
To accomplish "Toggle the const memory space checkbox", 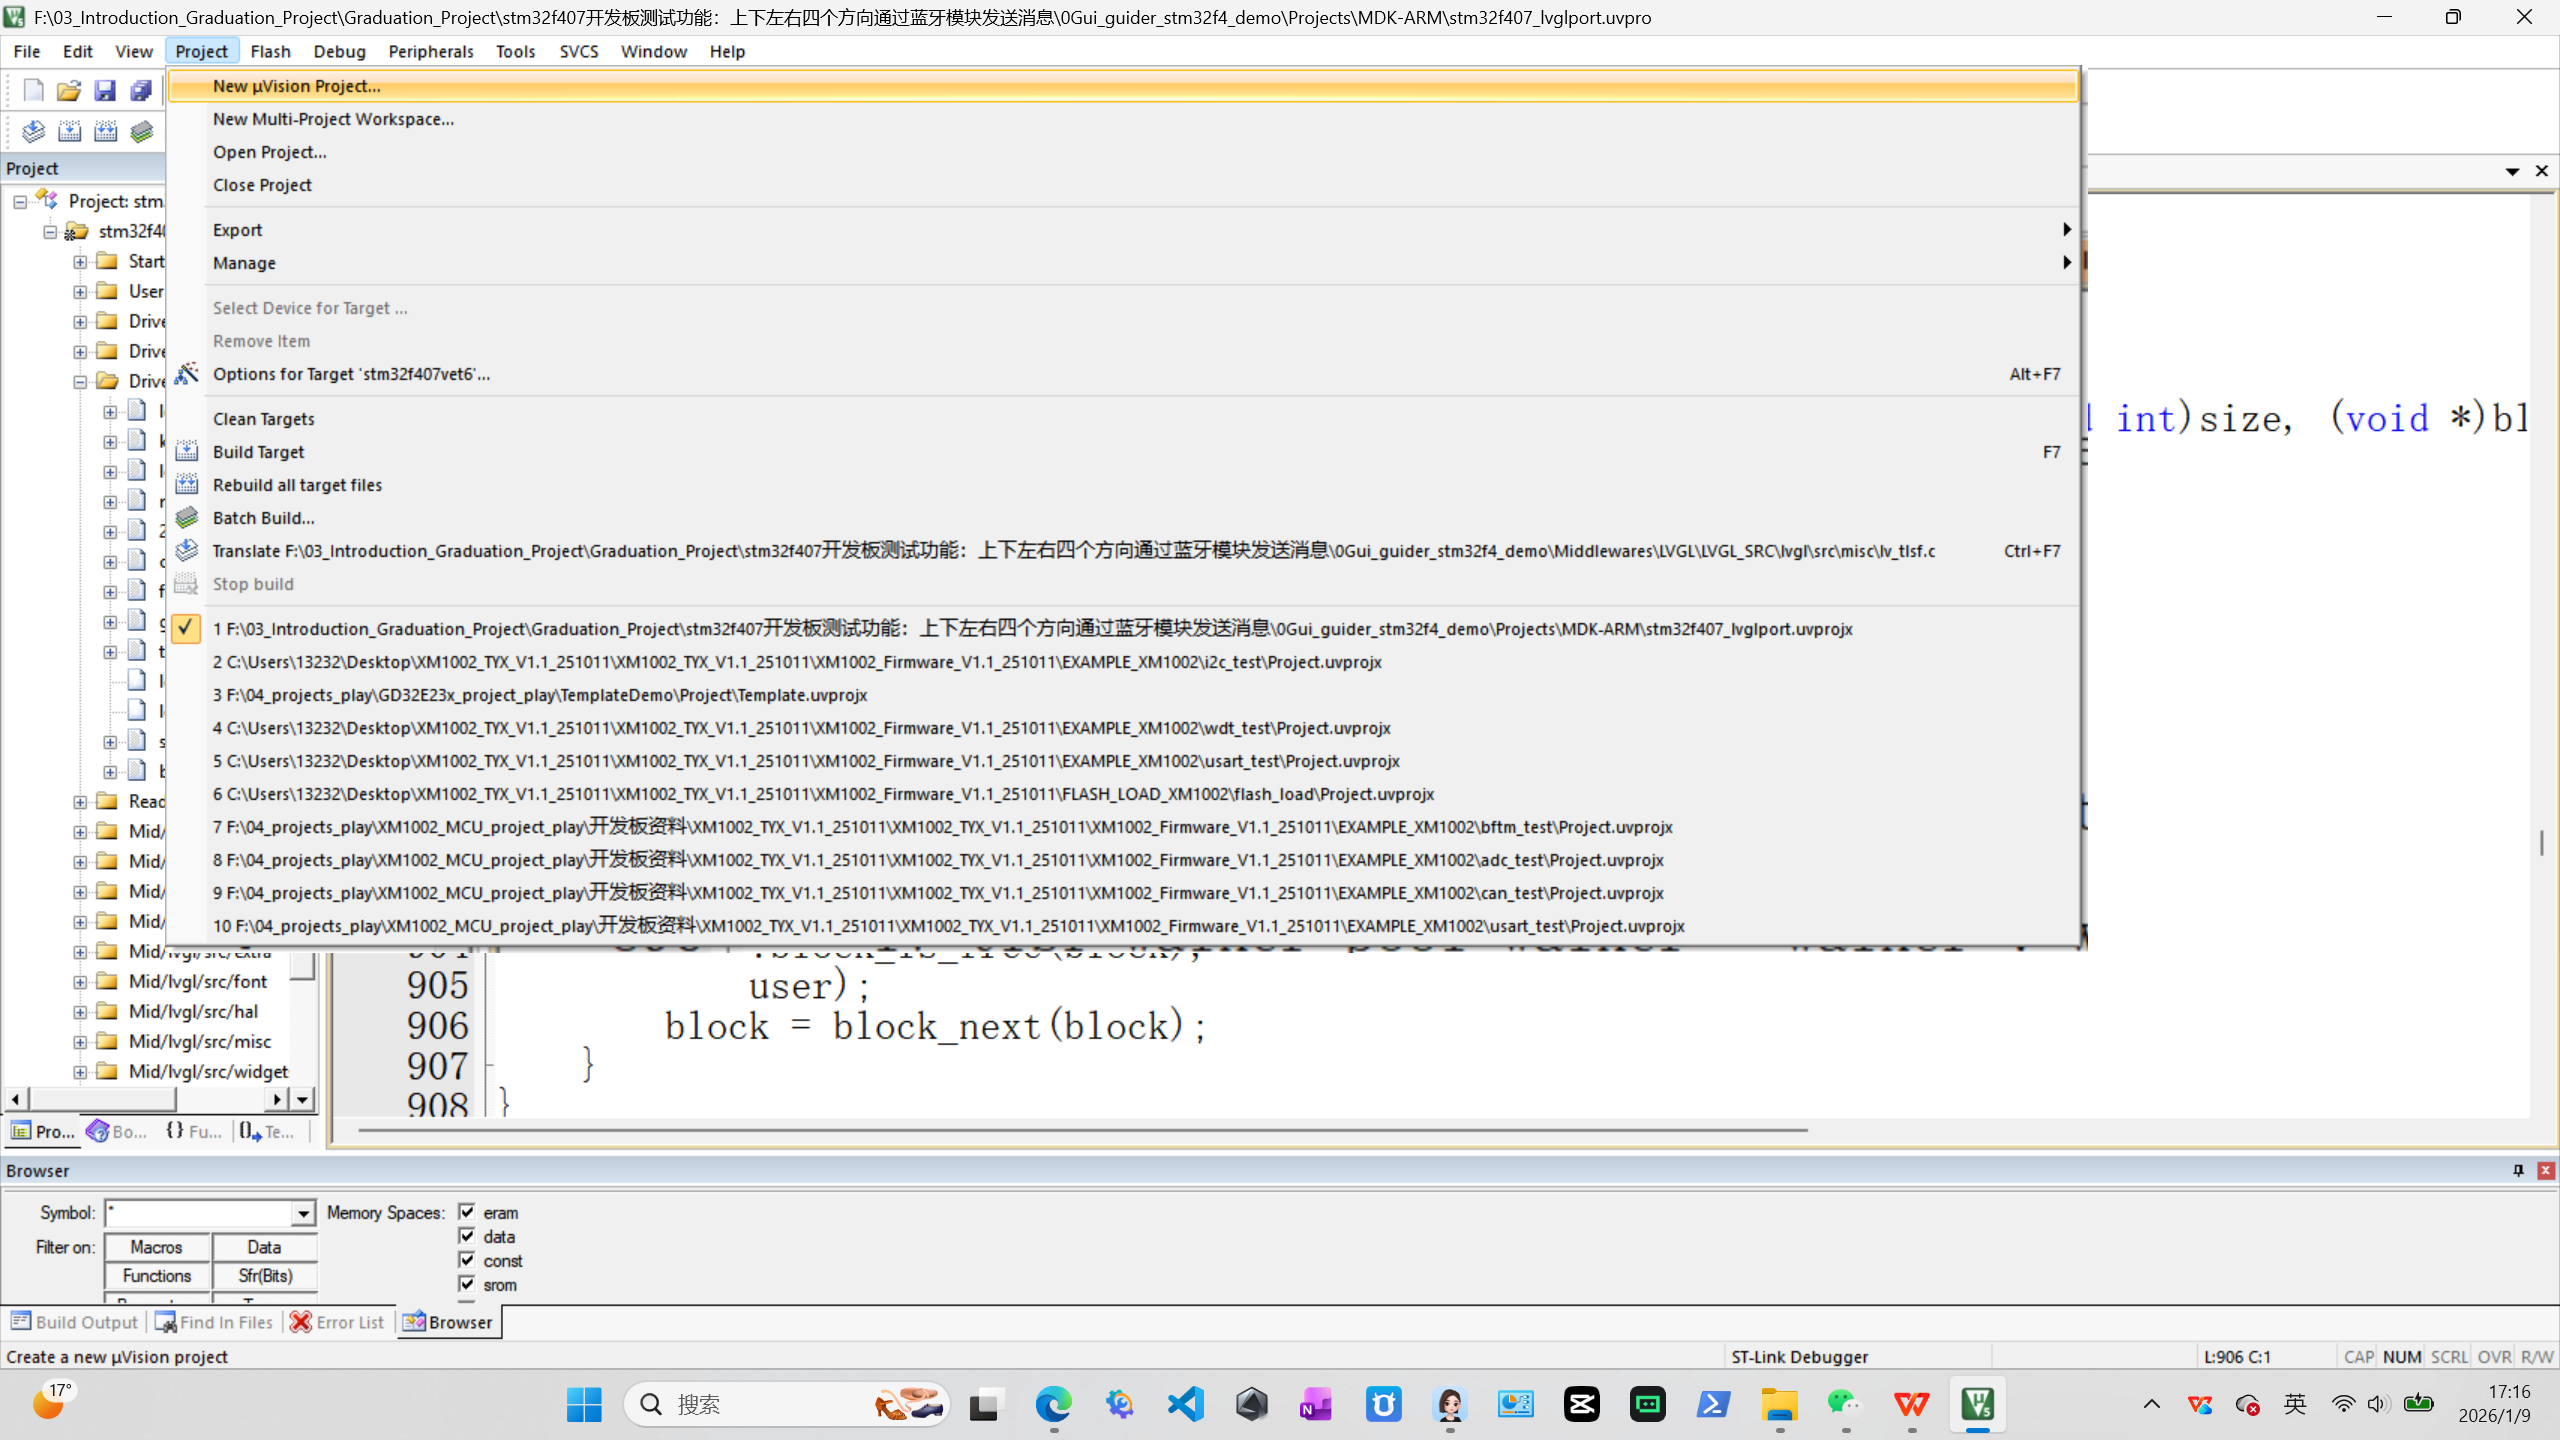I will coord(467,1260).
